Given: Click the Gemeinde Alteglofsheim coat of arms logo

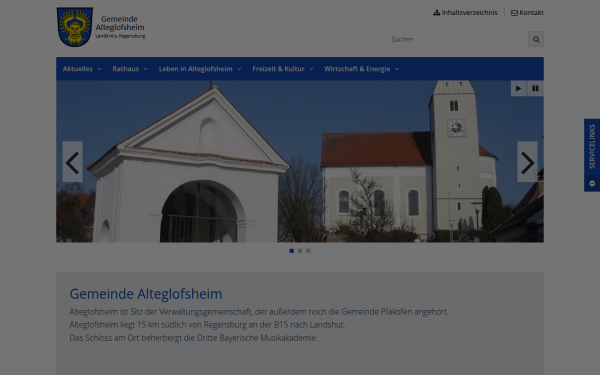Looking at the screenshot, I should pyautogui.click(x=75, y=27).
